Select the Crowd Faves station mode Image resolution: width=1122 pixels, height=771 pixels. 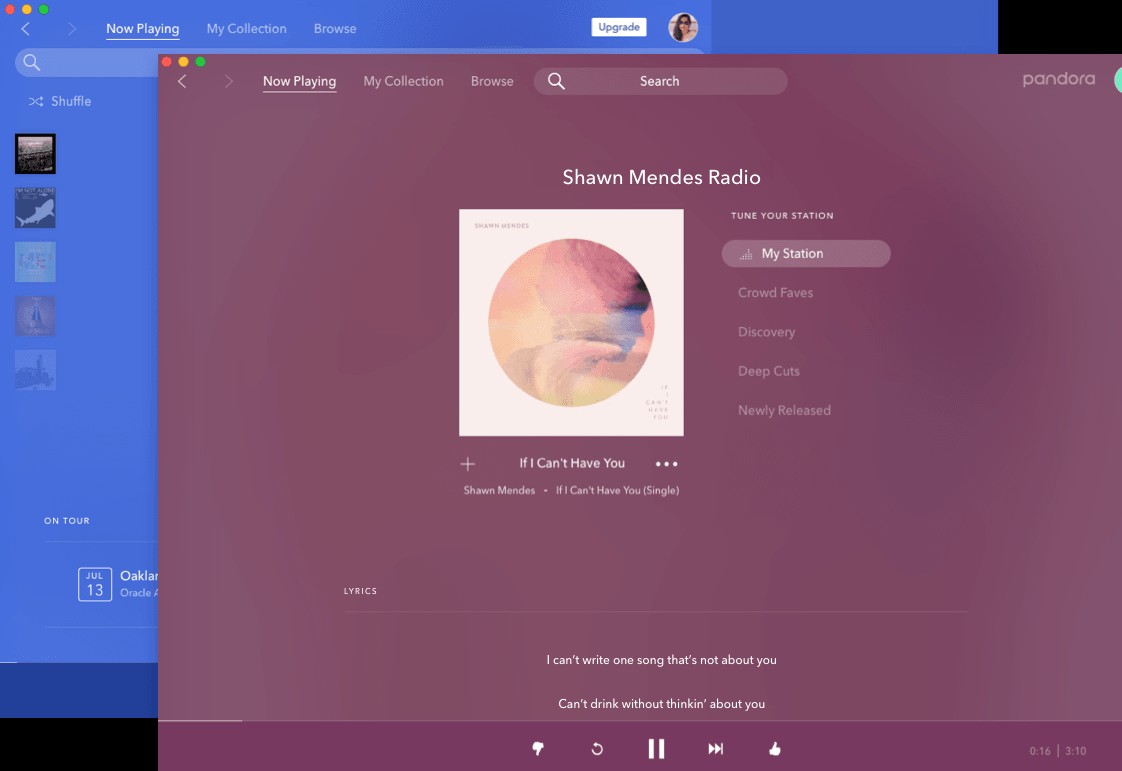776,293
